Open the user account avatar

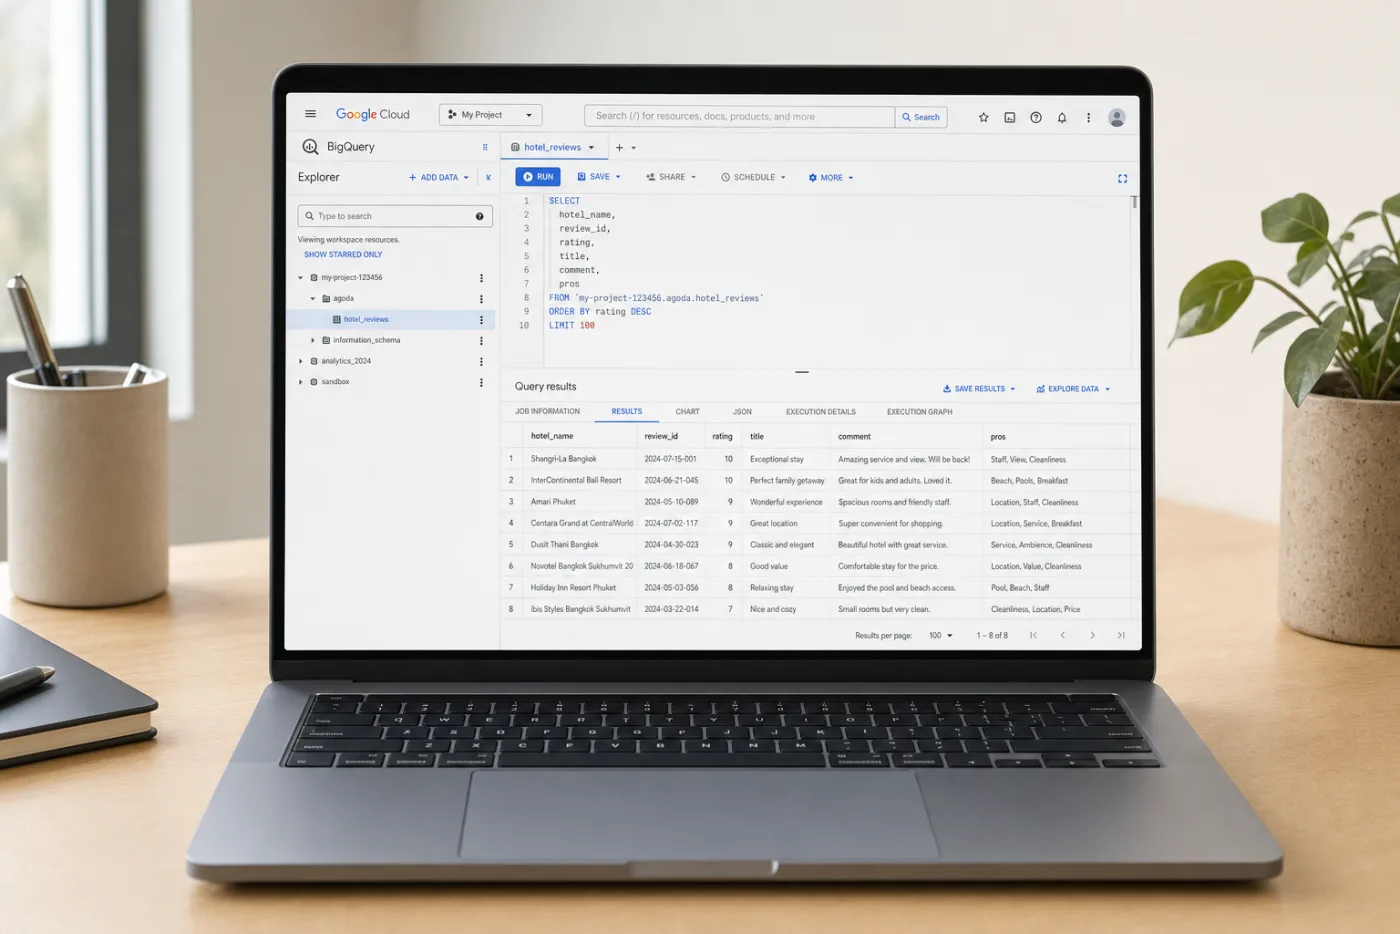pos(1117,117)
